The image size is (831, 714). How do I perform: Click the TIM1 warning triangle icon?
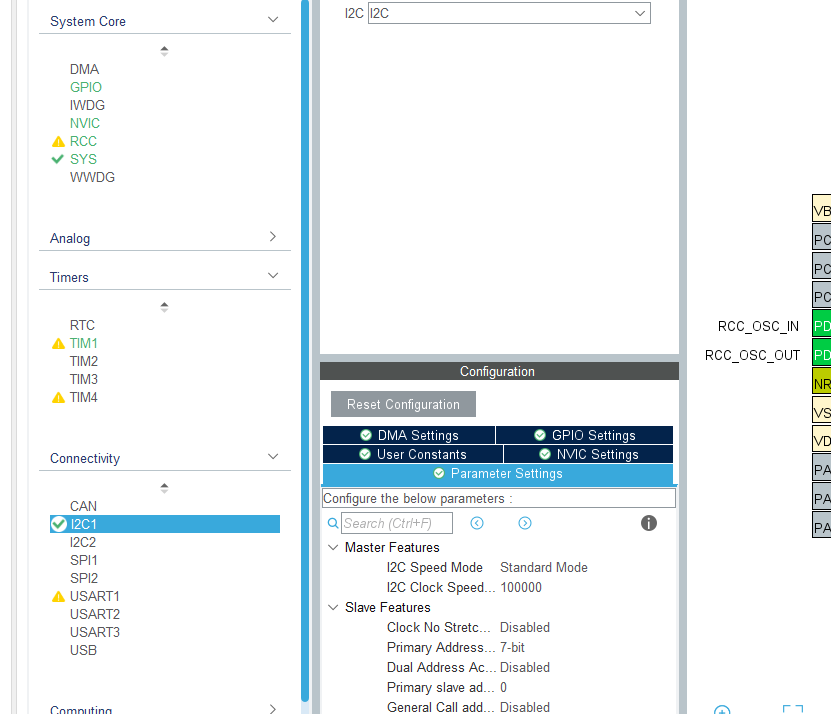58,344
